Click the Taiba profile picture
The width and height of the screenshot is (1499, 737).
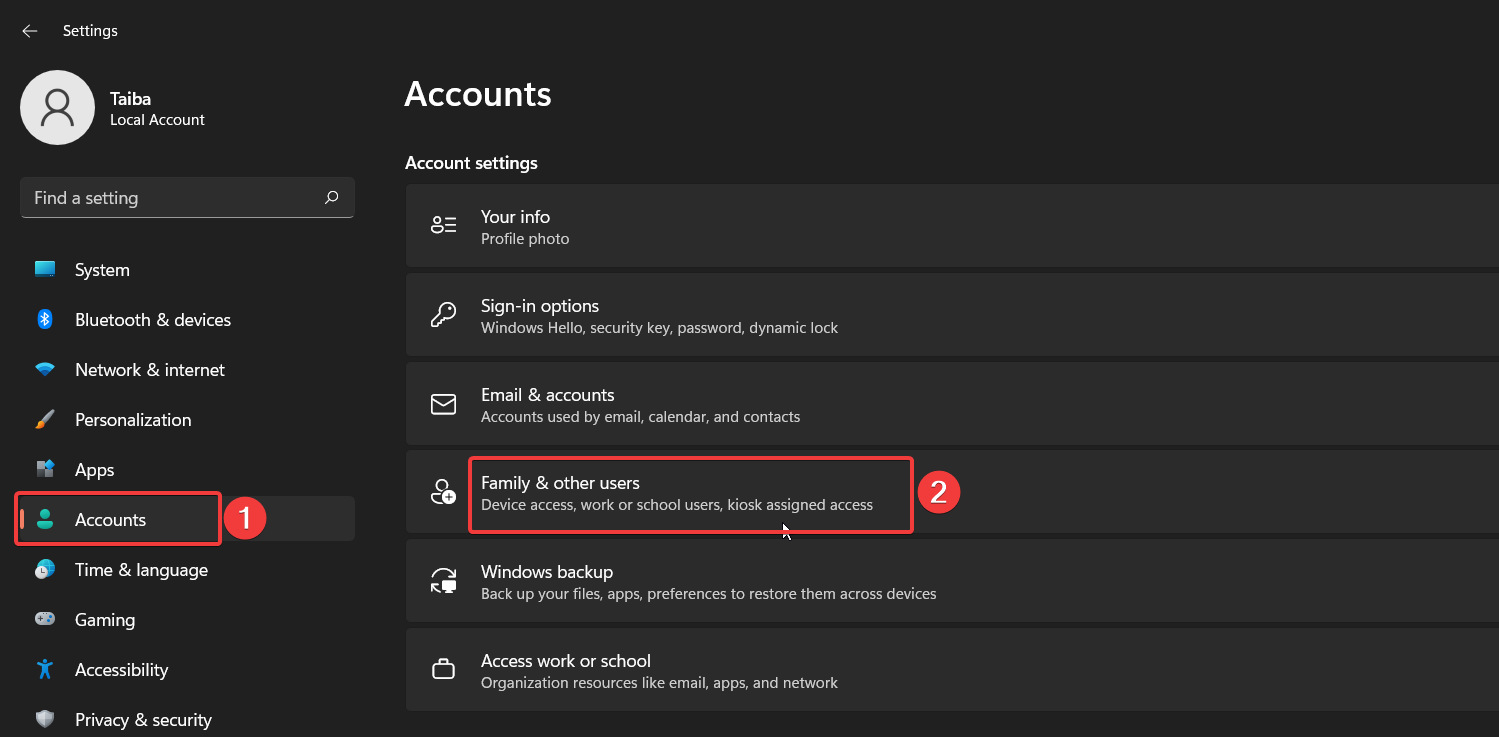(x=57, y=107)
